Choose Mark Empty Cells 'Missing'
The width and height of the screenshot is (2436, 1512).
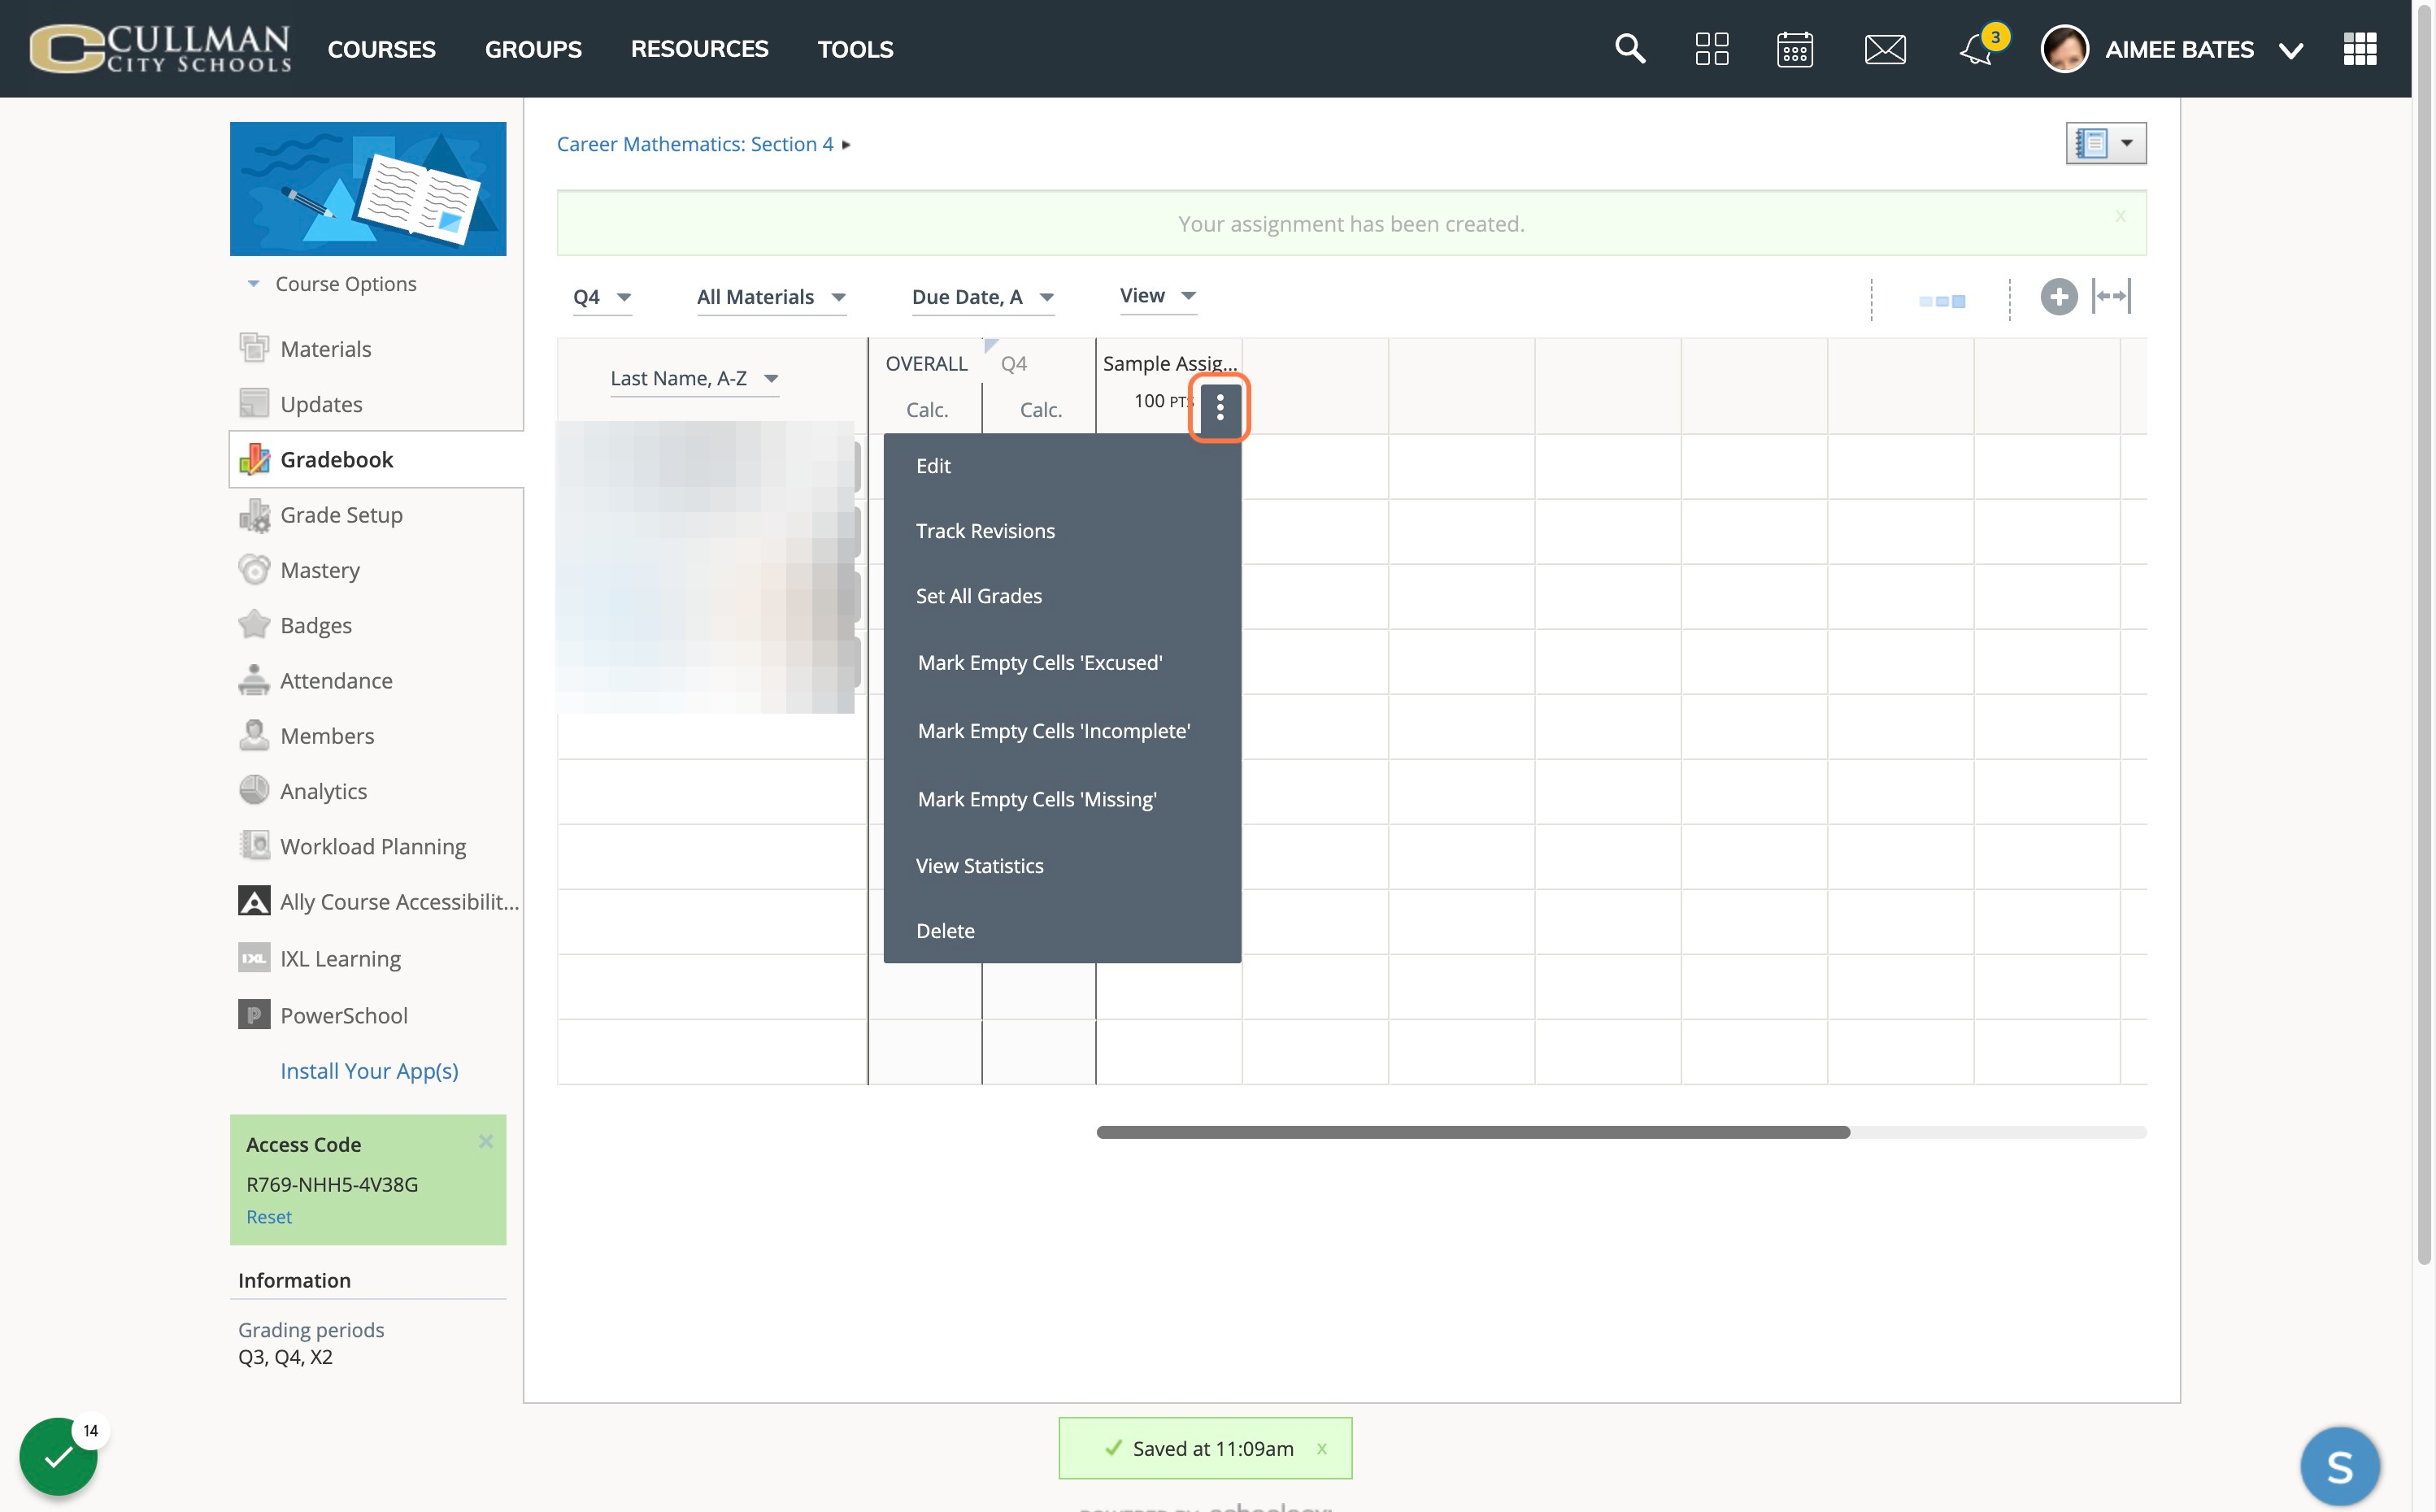click(x=1062, y=799)
